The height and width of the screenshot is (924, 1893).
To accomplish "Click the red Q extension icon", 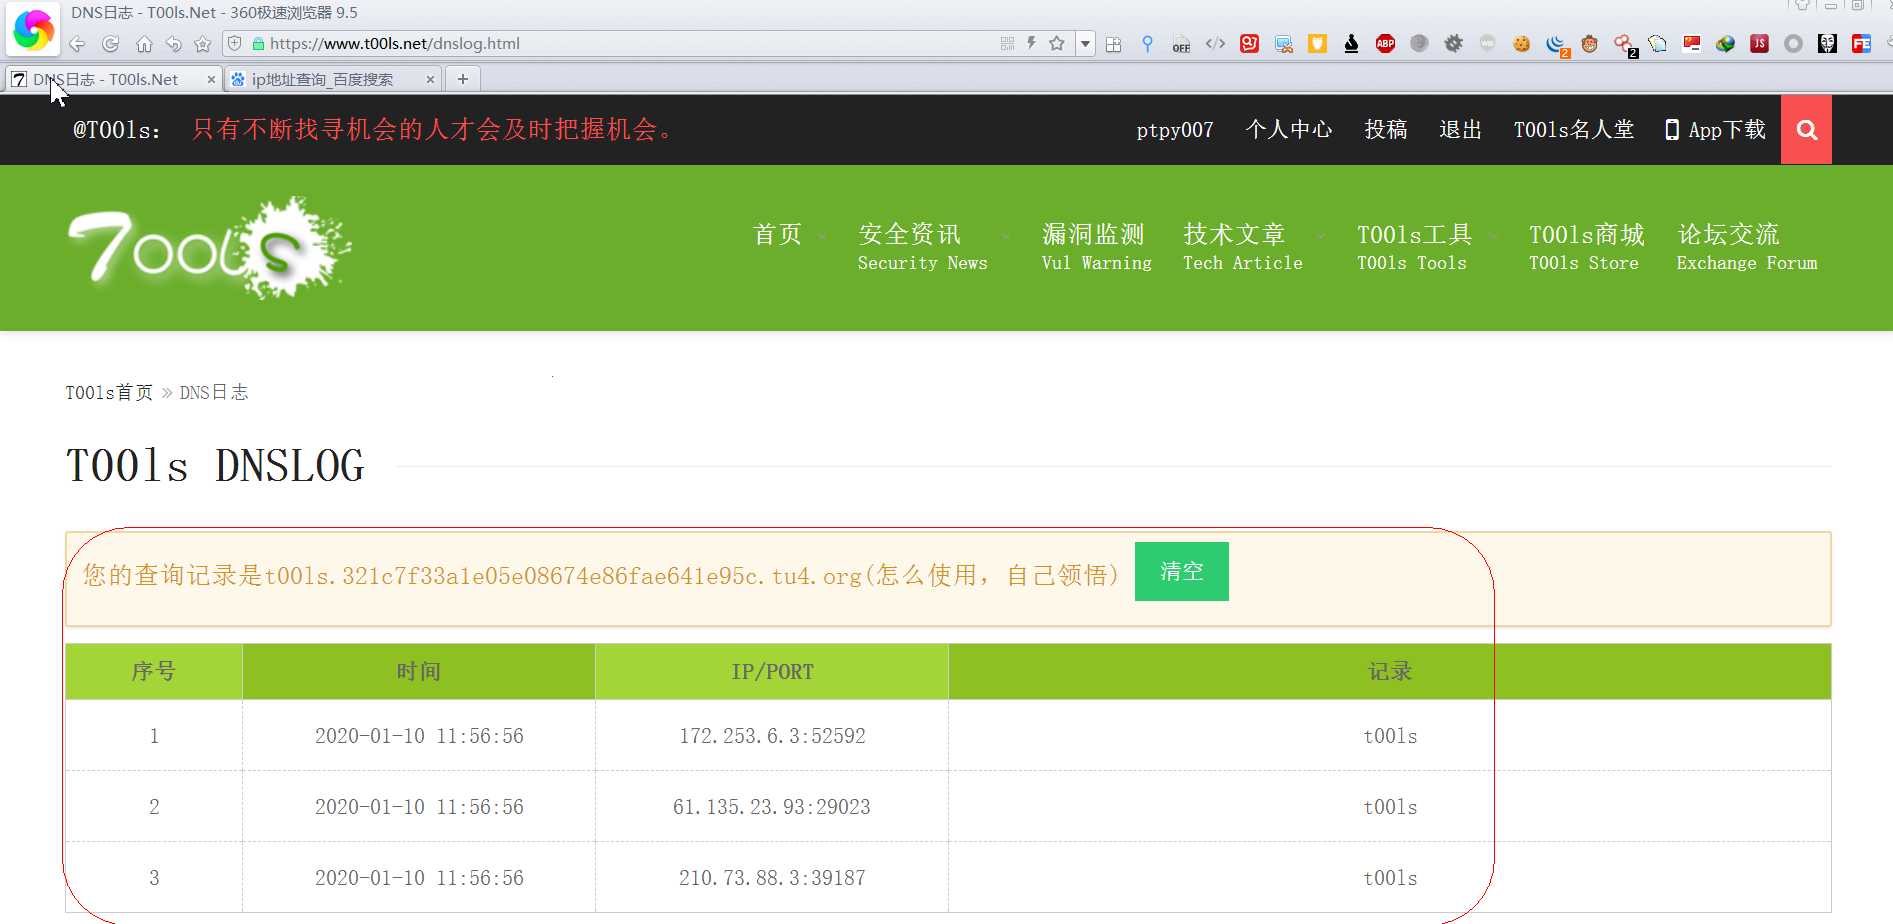I will [x=1250, y=44].
